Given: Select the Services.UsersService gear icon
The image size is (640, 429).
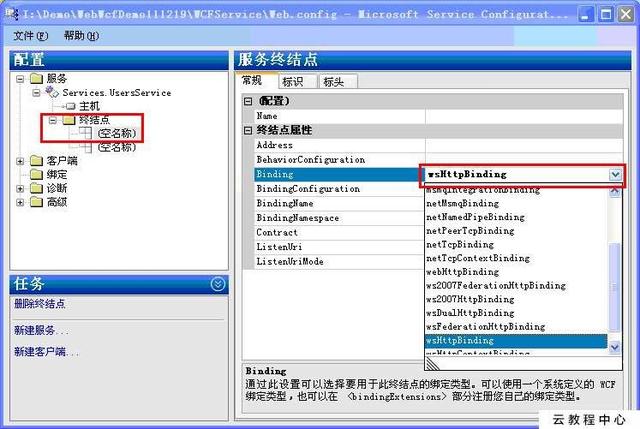Looking at the screenshot, I should point(52,92).
